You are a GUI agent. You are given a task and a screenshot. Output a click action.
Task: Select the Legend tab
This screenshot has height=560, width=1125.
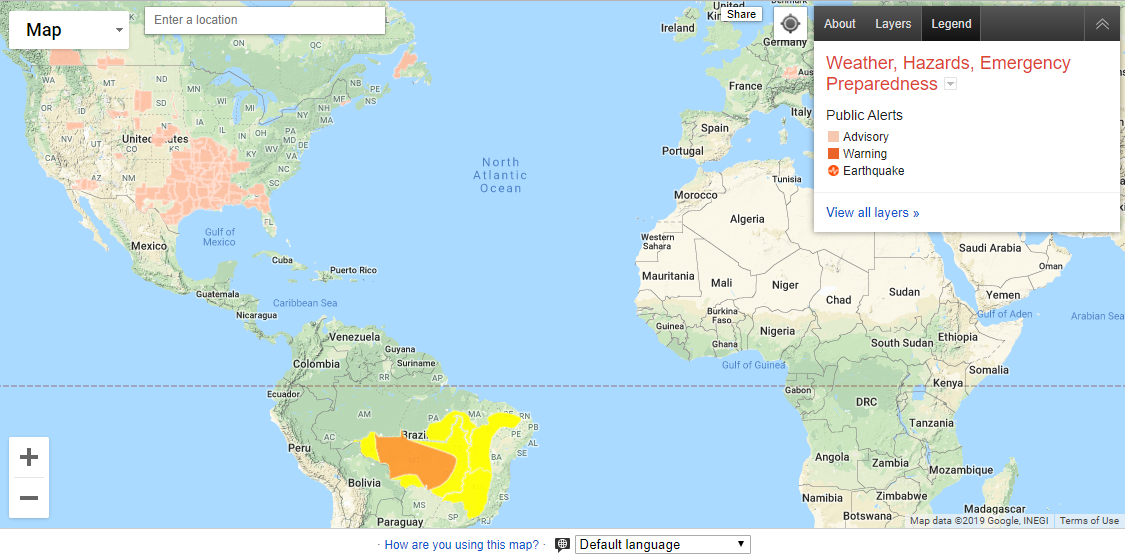pos(951,24)
